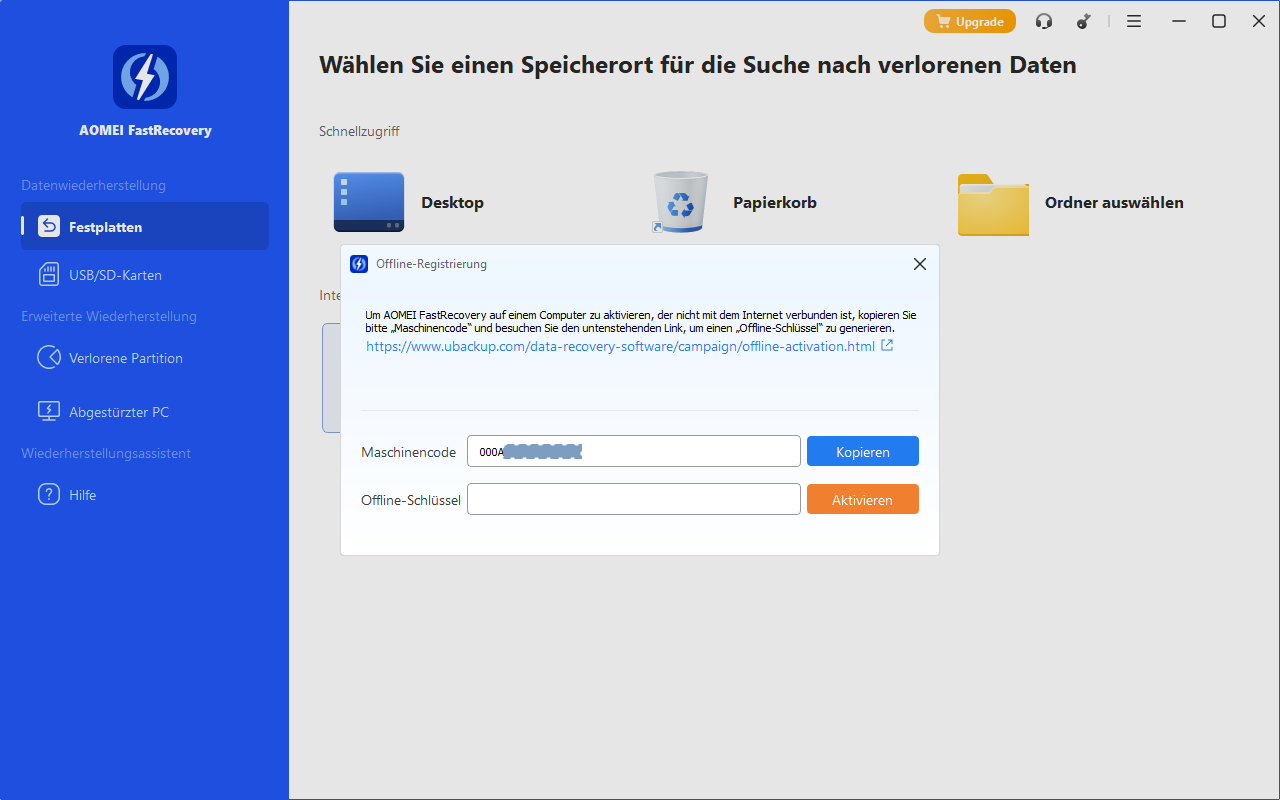Close the Offline-Registrierung dialog
Screen dimensions: 1280x800
click(920, 264)
